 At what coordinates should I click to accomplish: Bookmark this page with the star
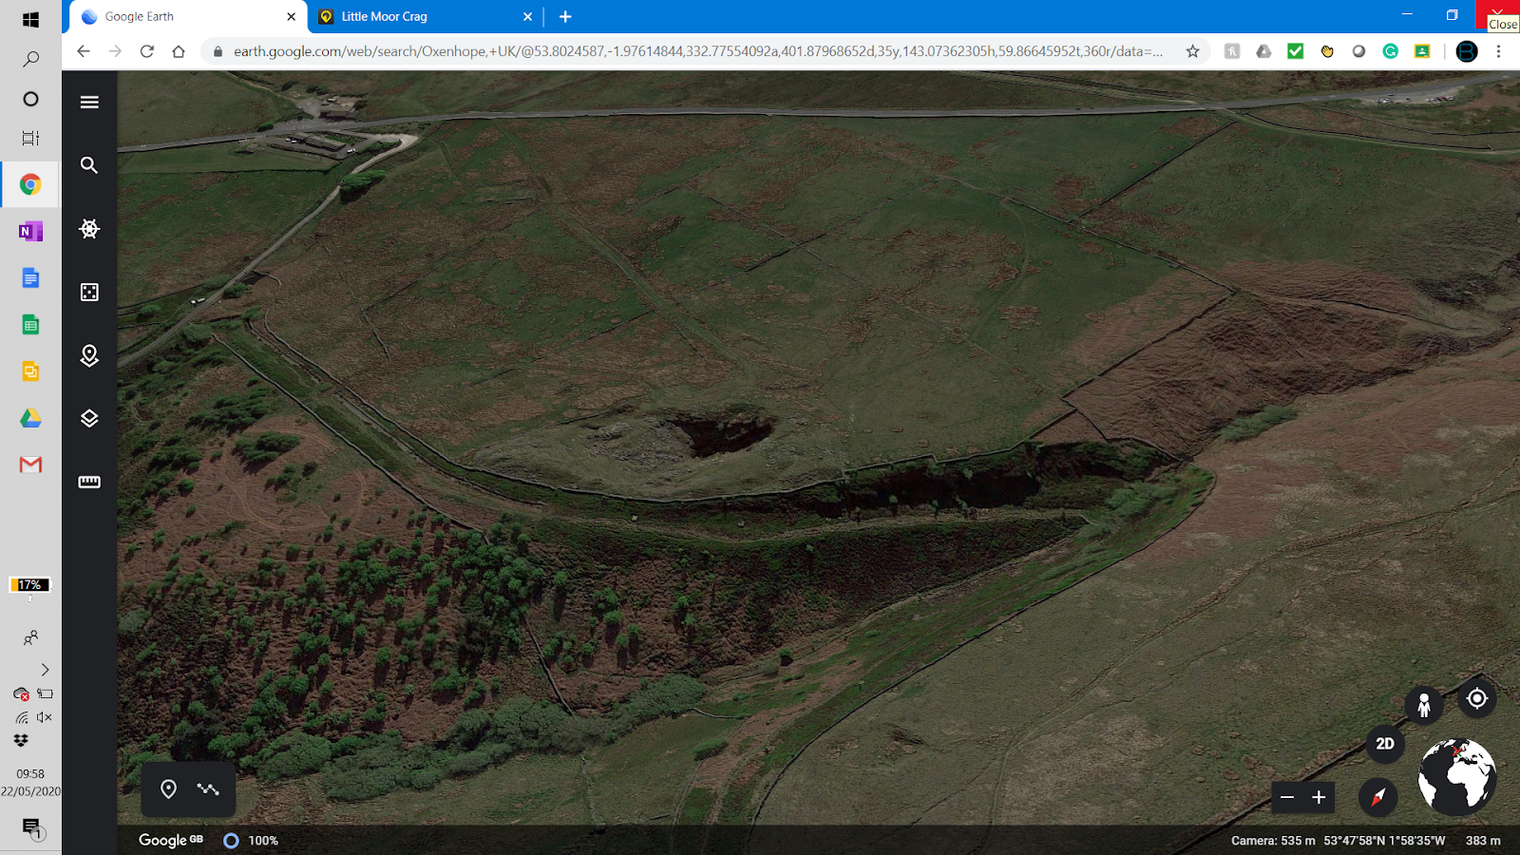tap(1192, 51)
